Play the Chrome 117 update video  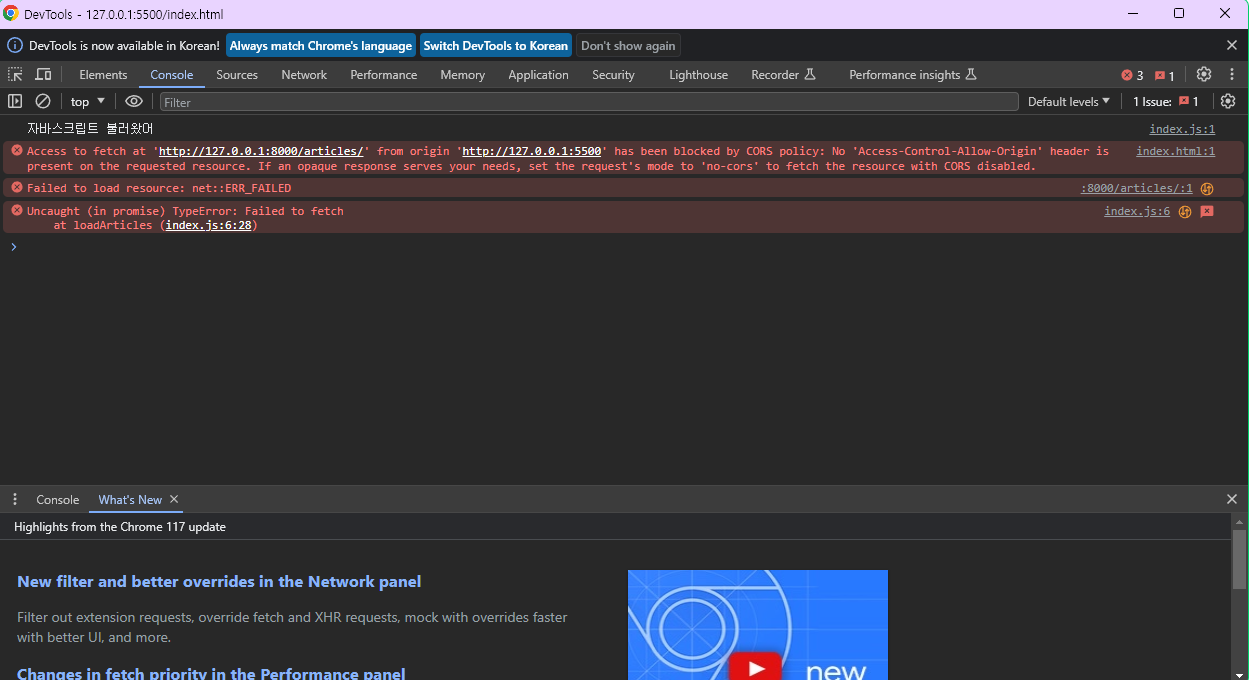coord(756,667)
